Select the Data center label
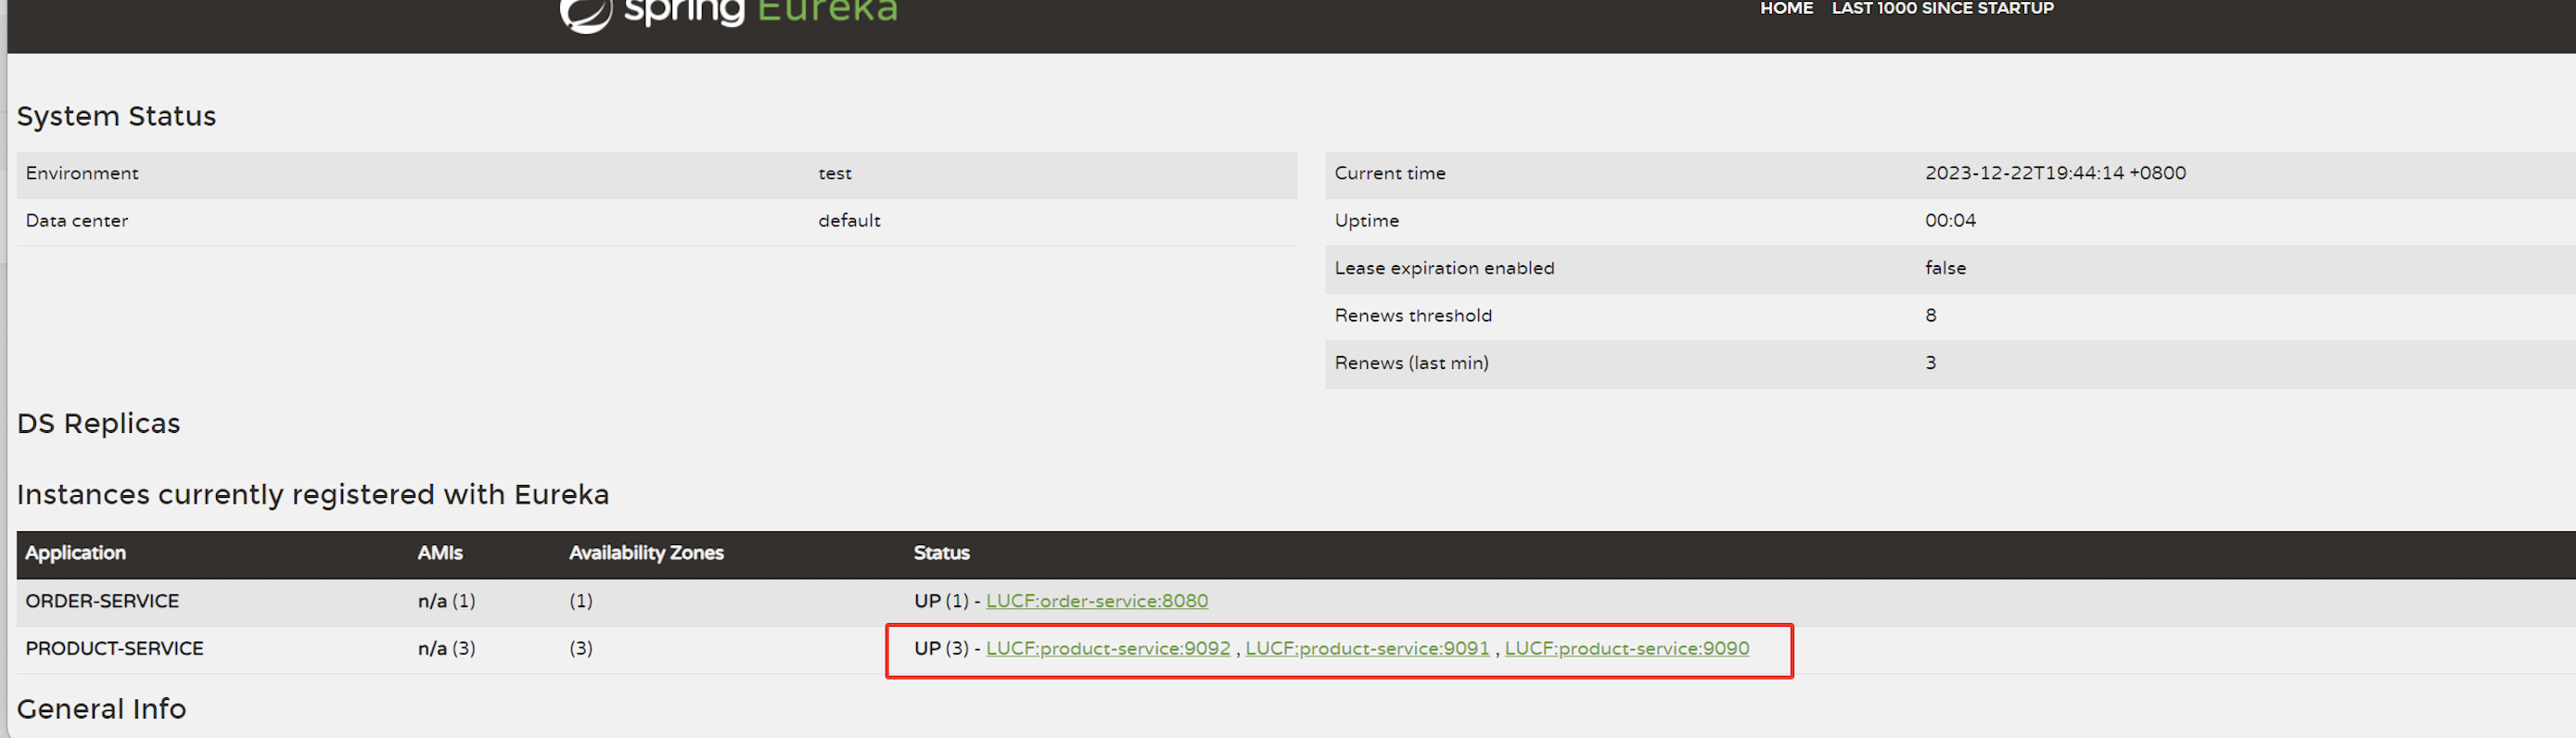 76,220
